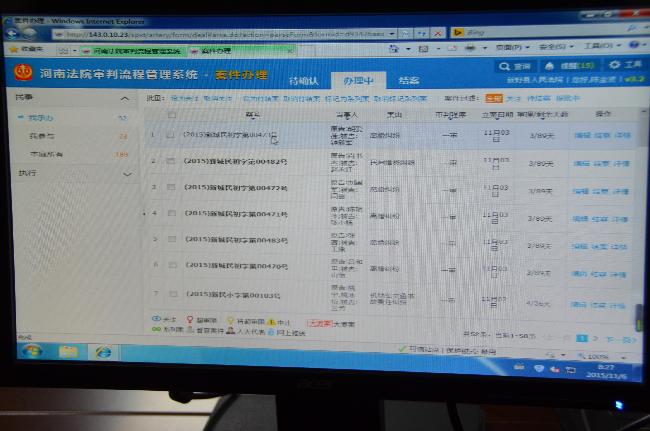This screenshot has height=431, width=650.
Task: Click the Bing search magnifier icon
Action: [x=632, y=28]
